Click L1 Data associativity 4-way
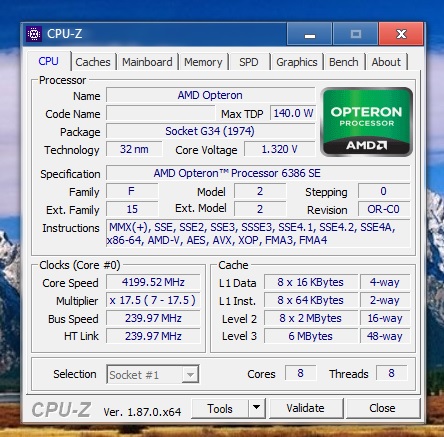444x437 pixels. click(385, 282)
